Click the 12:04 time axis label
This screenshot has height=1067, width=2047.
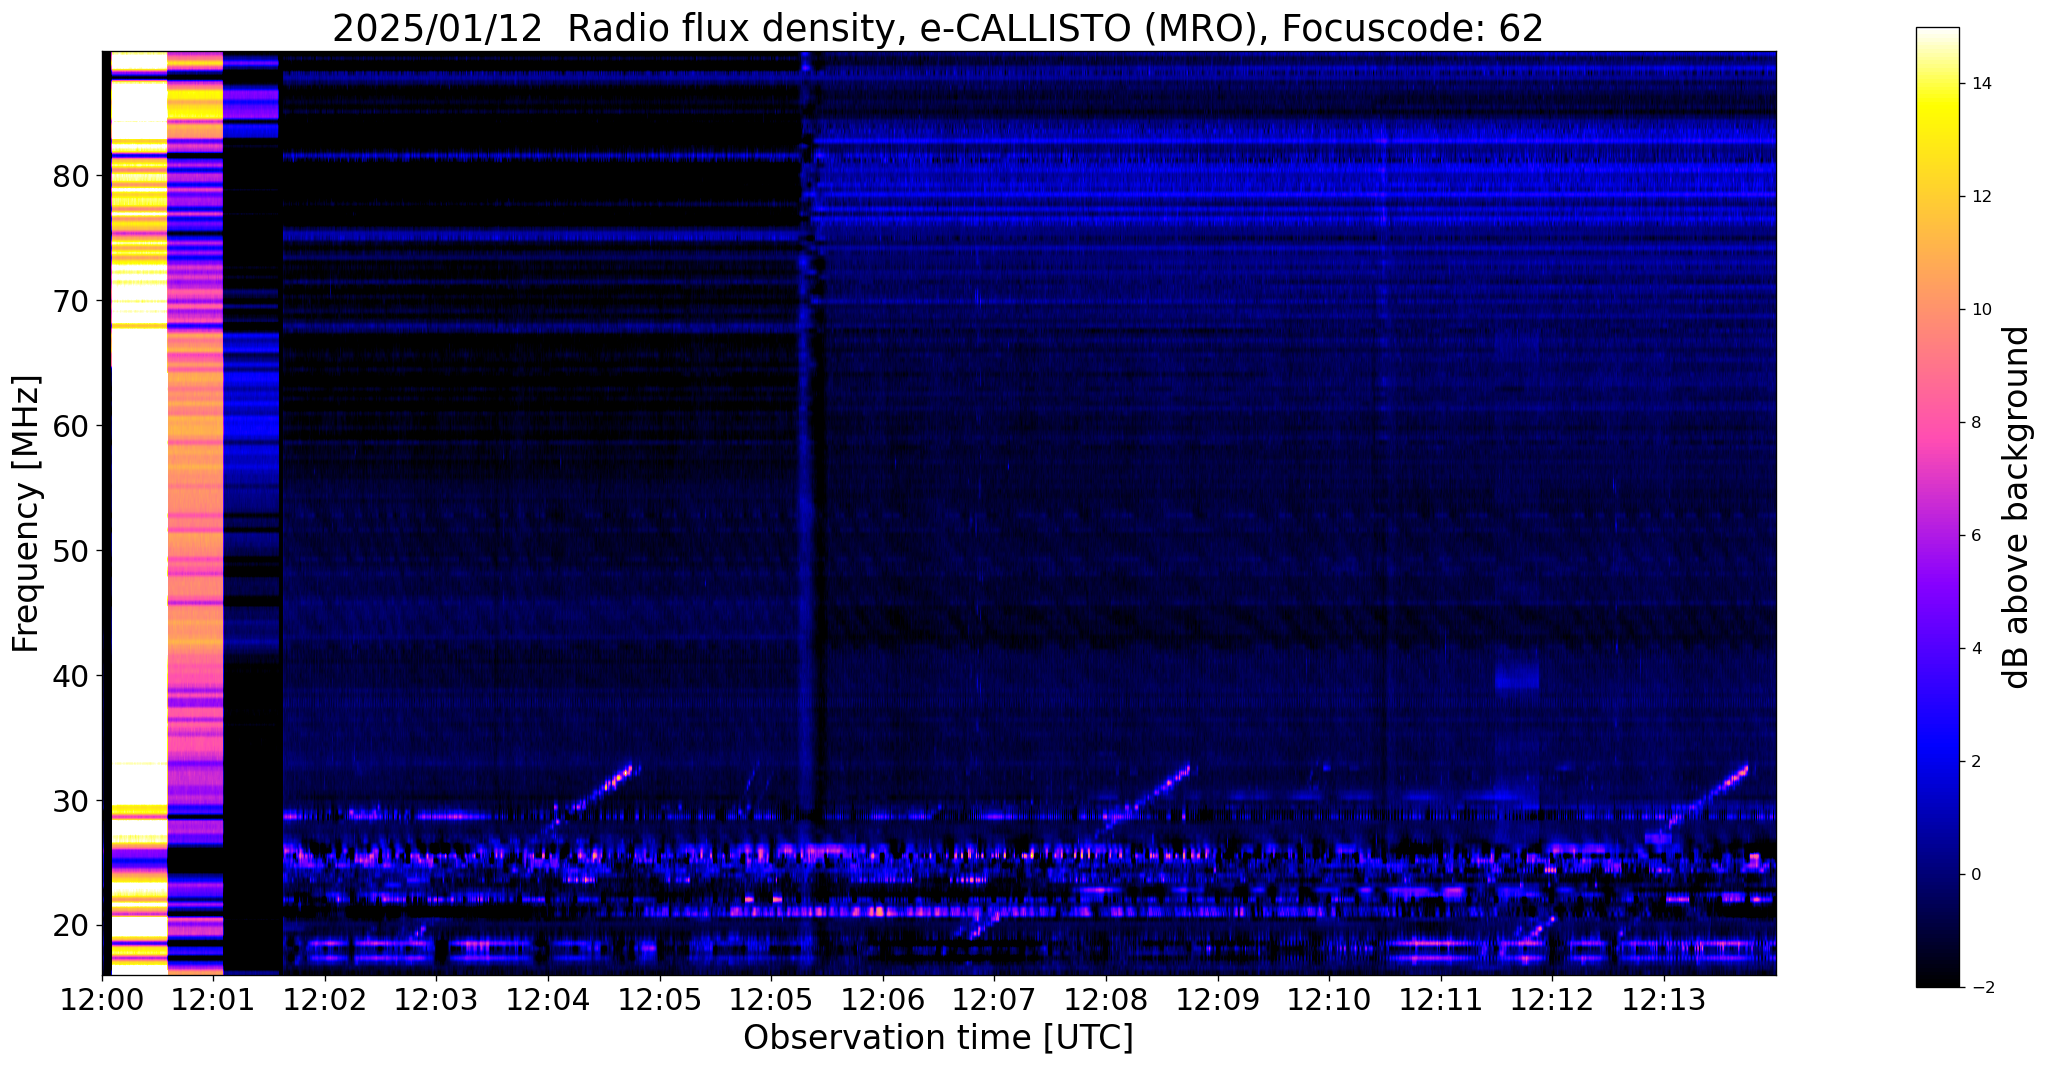pyautogui.click(x=548, y=1000)
